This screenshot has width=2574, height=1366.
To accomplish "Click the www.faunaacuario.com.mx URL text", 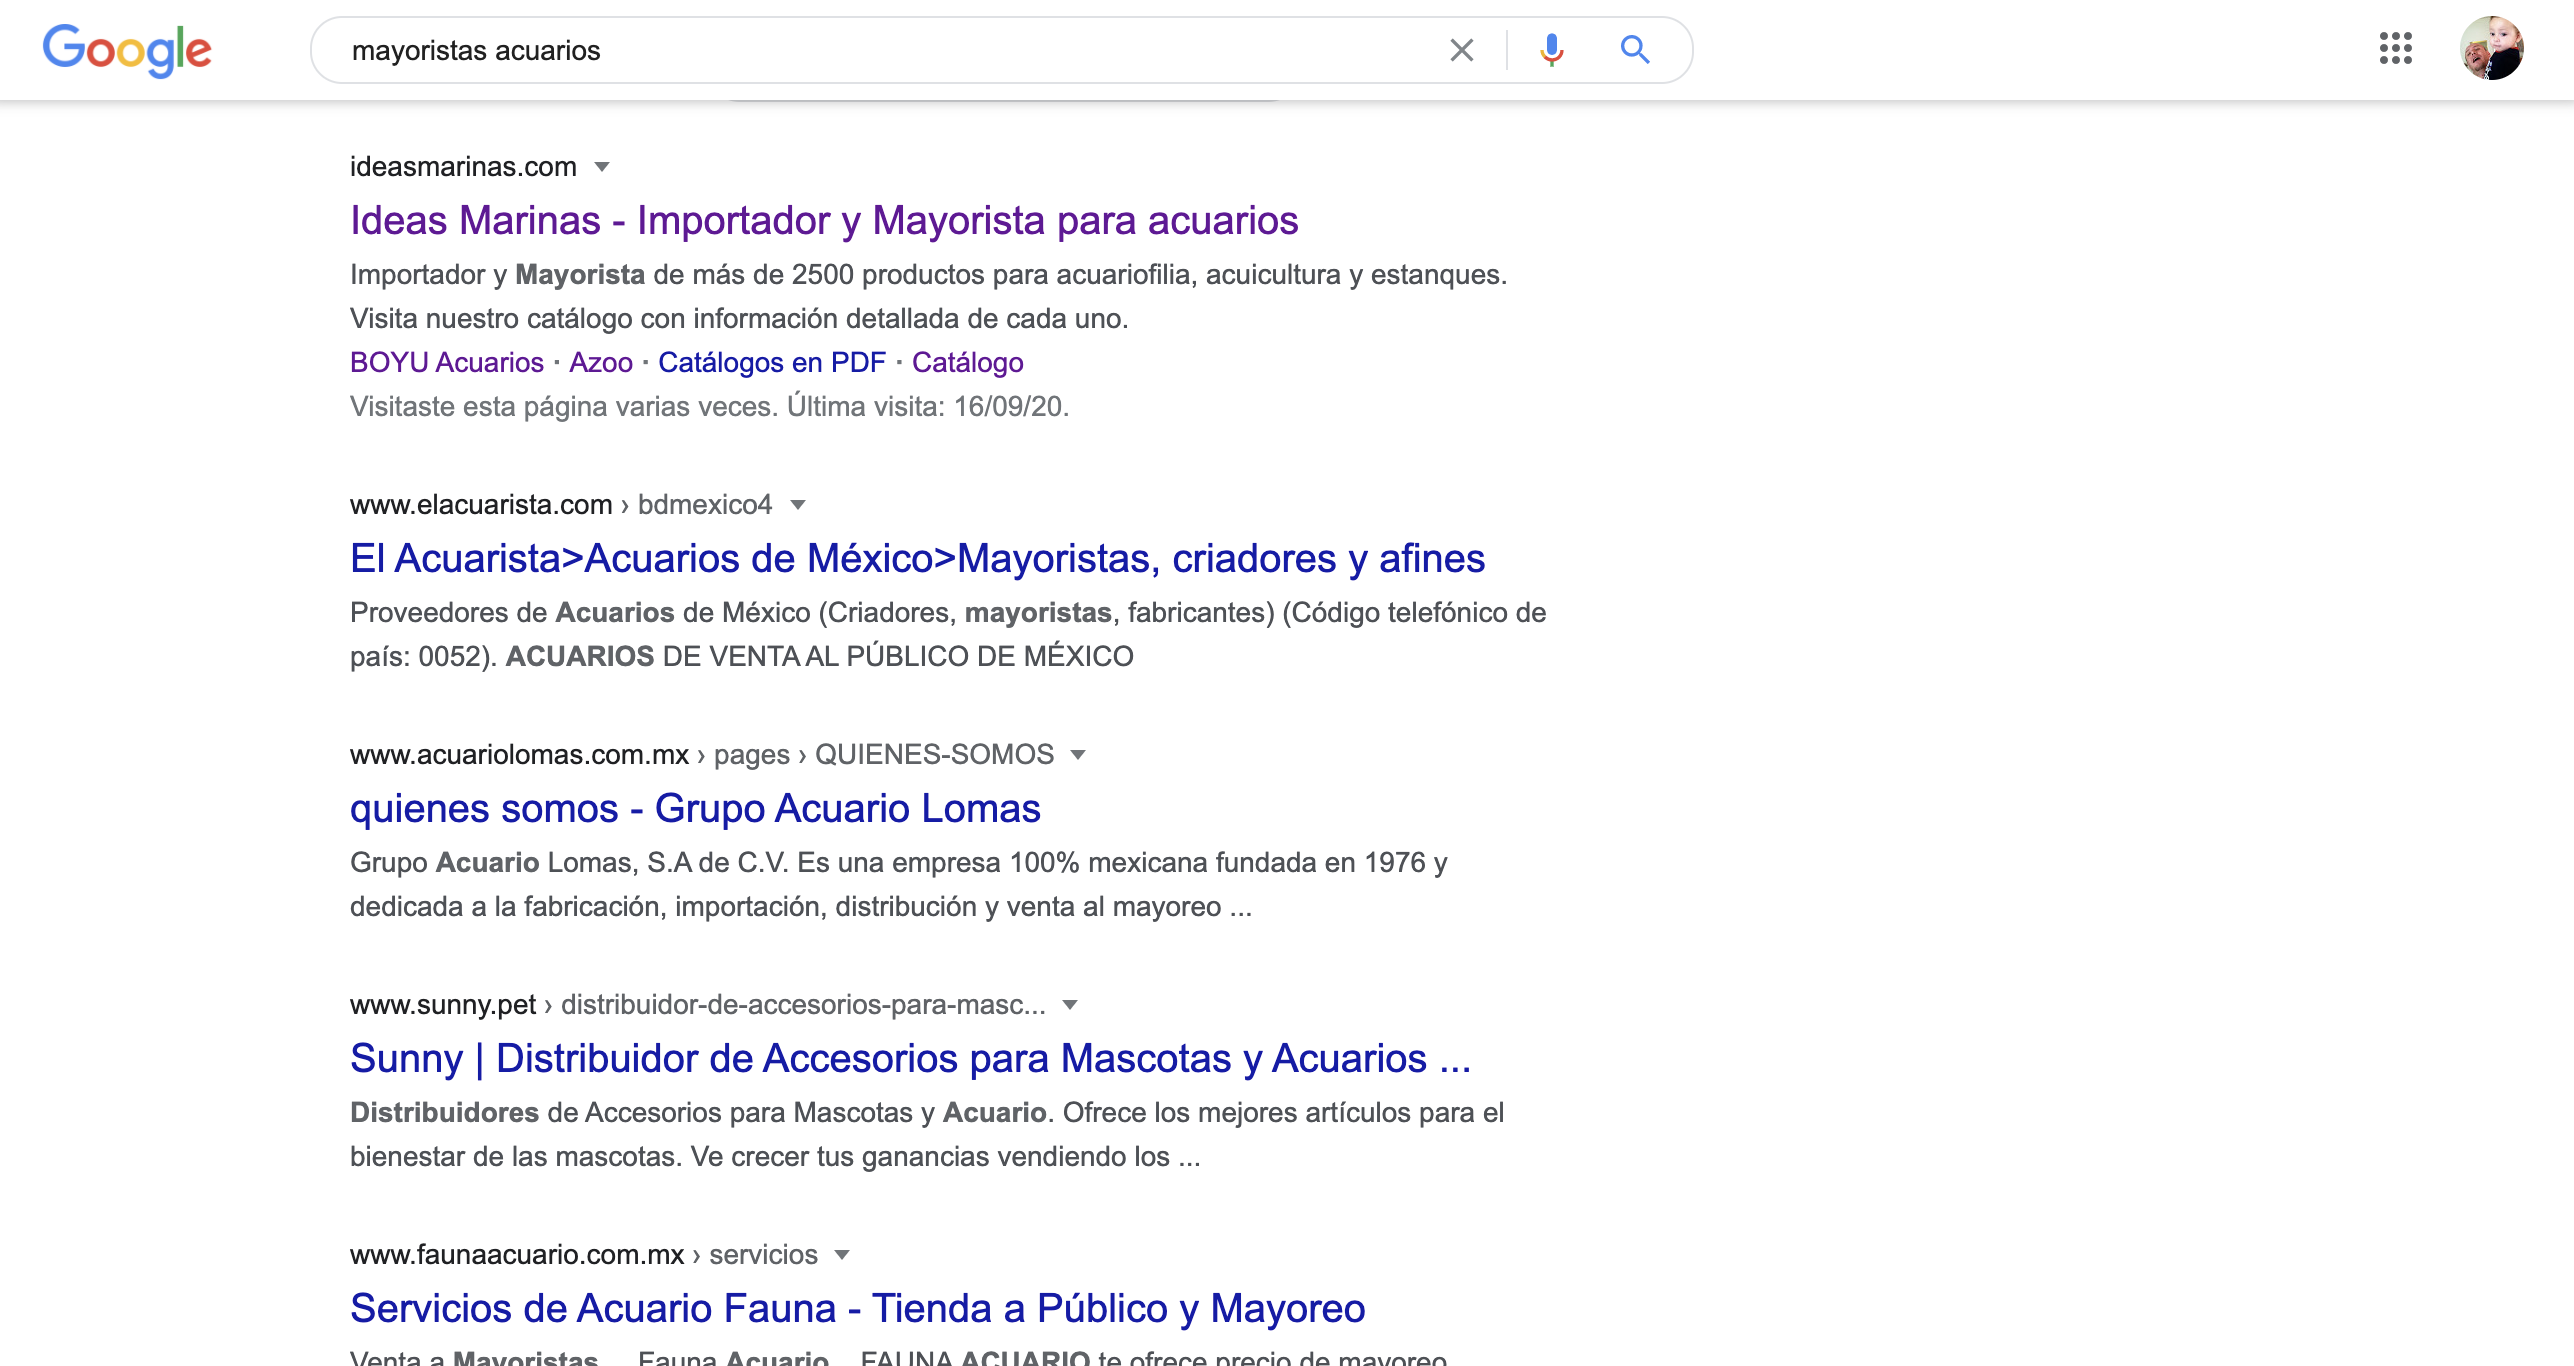I will point(517,1255).
